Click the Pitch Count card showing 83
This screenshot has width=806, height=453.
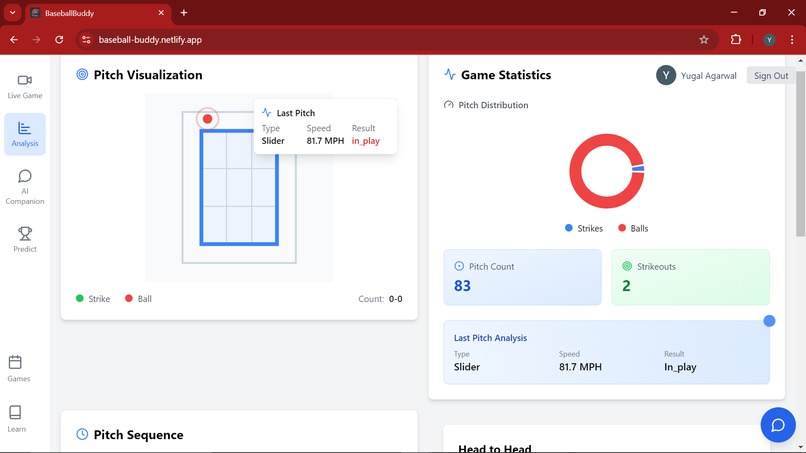522,277
